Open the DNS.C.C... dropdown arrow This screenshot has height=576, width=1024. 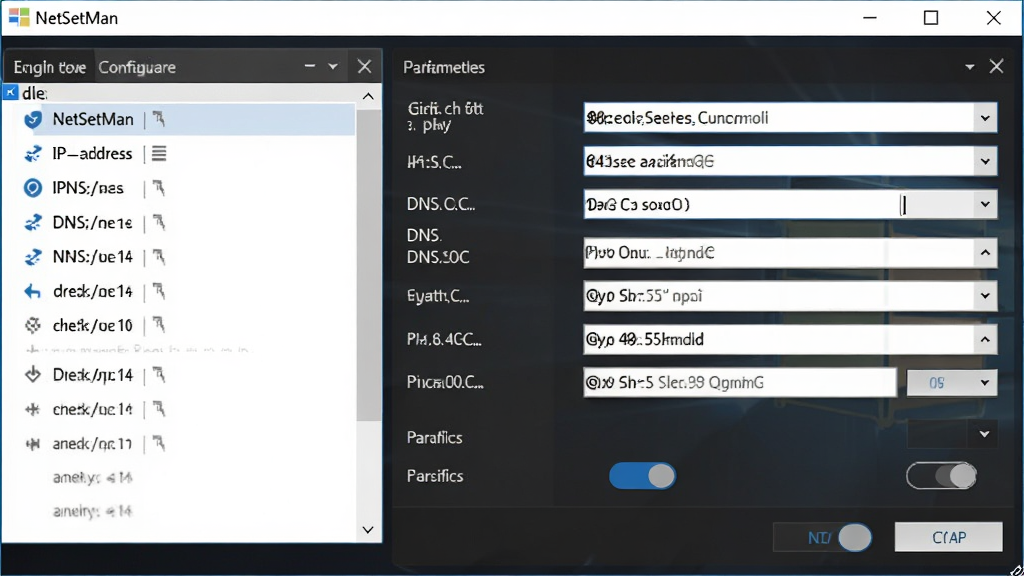point(985,204)
